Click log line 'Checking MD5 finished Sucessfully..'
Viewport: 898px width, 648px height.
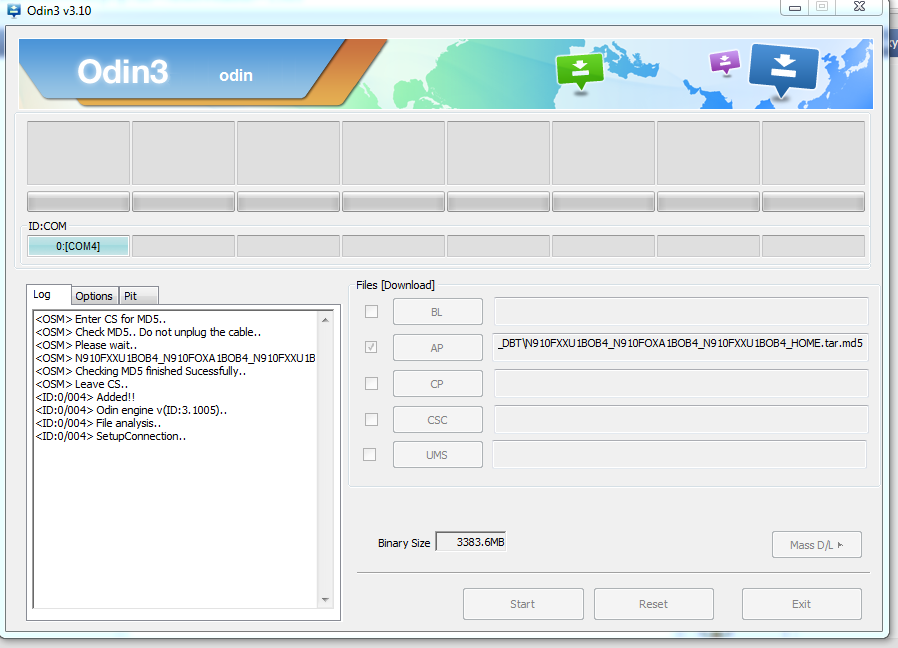[141, 371]
